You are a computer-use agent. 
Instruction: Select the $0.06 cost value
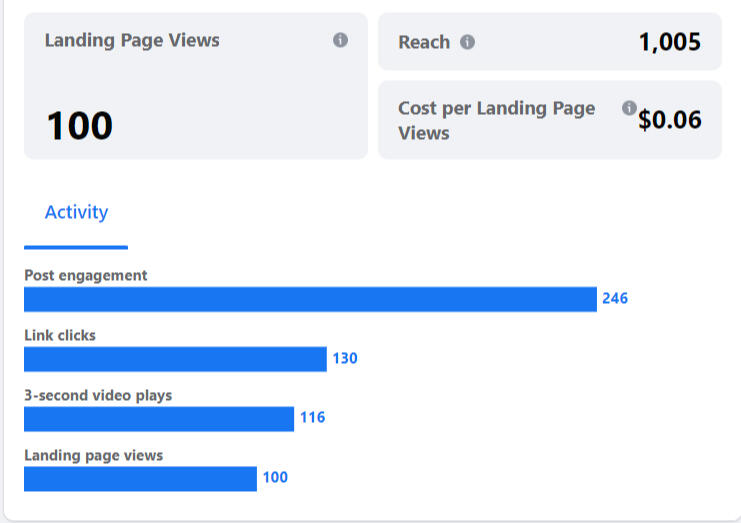coord(670,120)
